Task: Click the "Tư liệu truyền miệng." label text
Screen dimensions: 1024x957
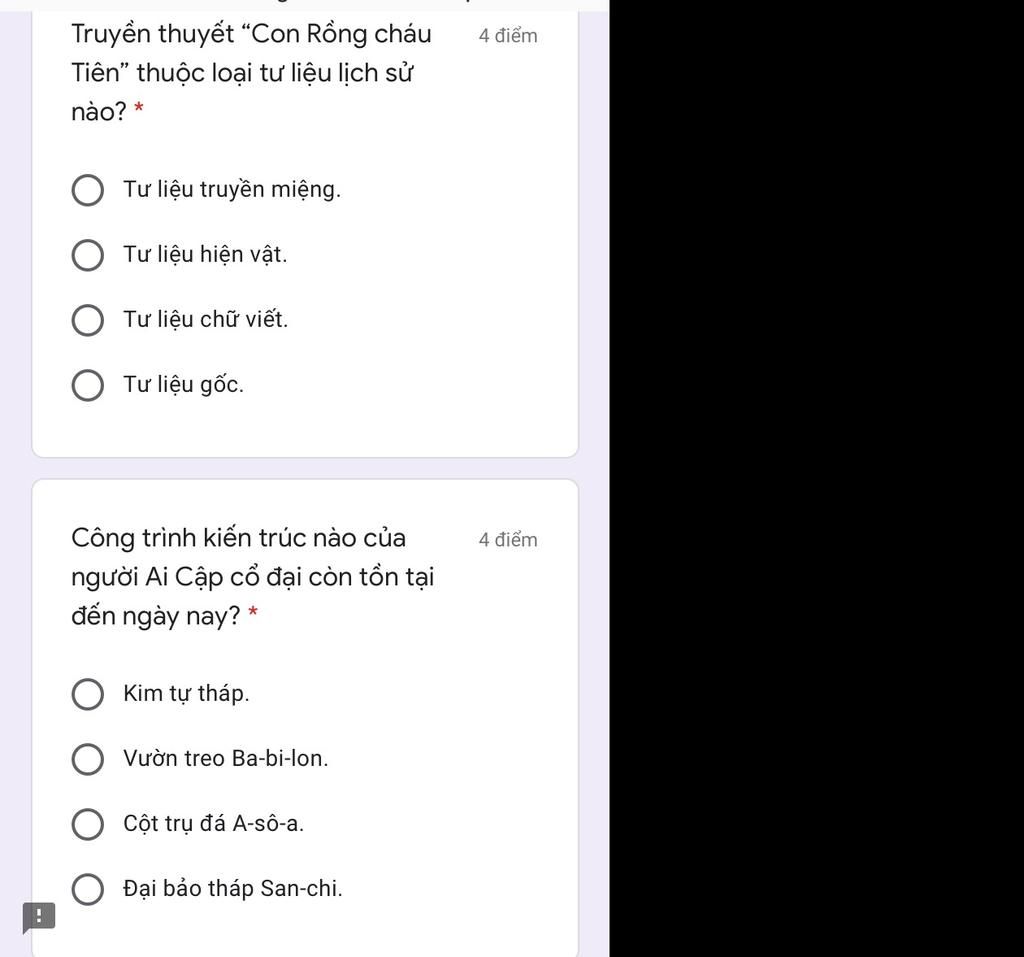Action: pyautogui.click(x=232, y=189)
